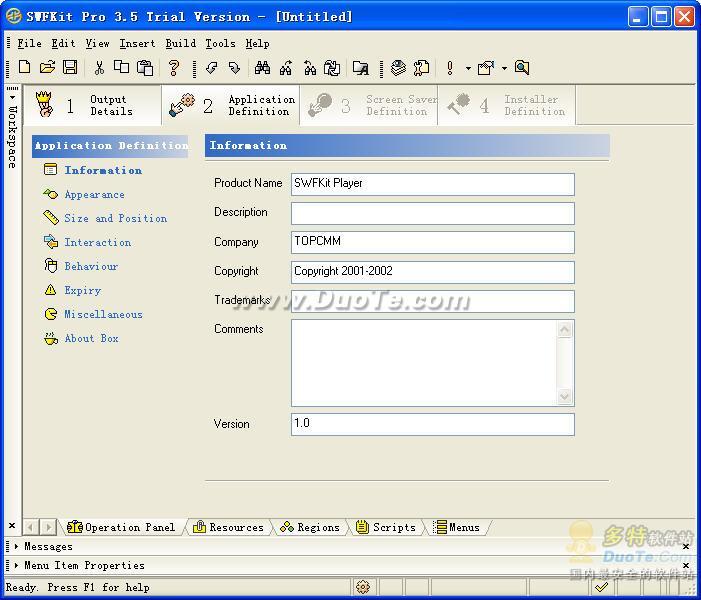This screenshot has width=701, height=600.
Task: Click the Replace toolbar icon
Action: click(332, 68)
